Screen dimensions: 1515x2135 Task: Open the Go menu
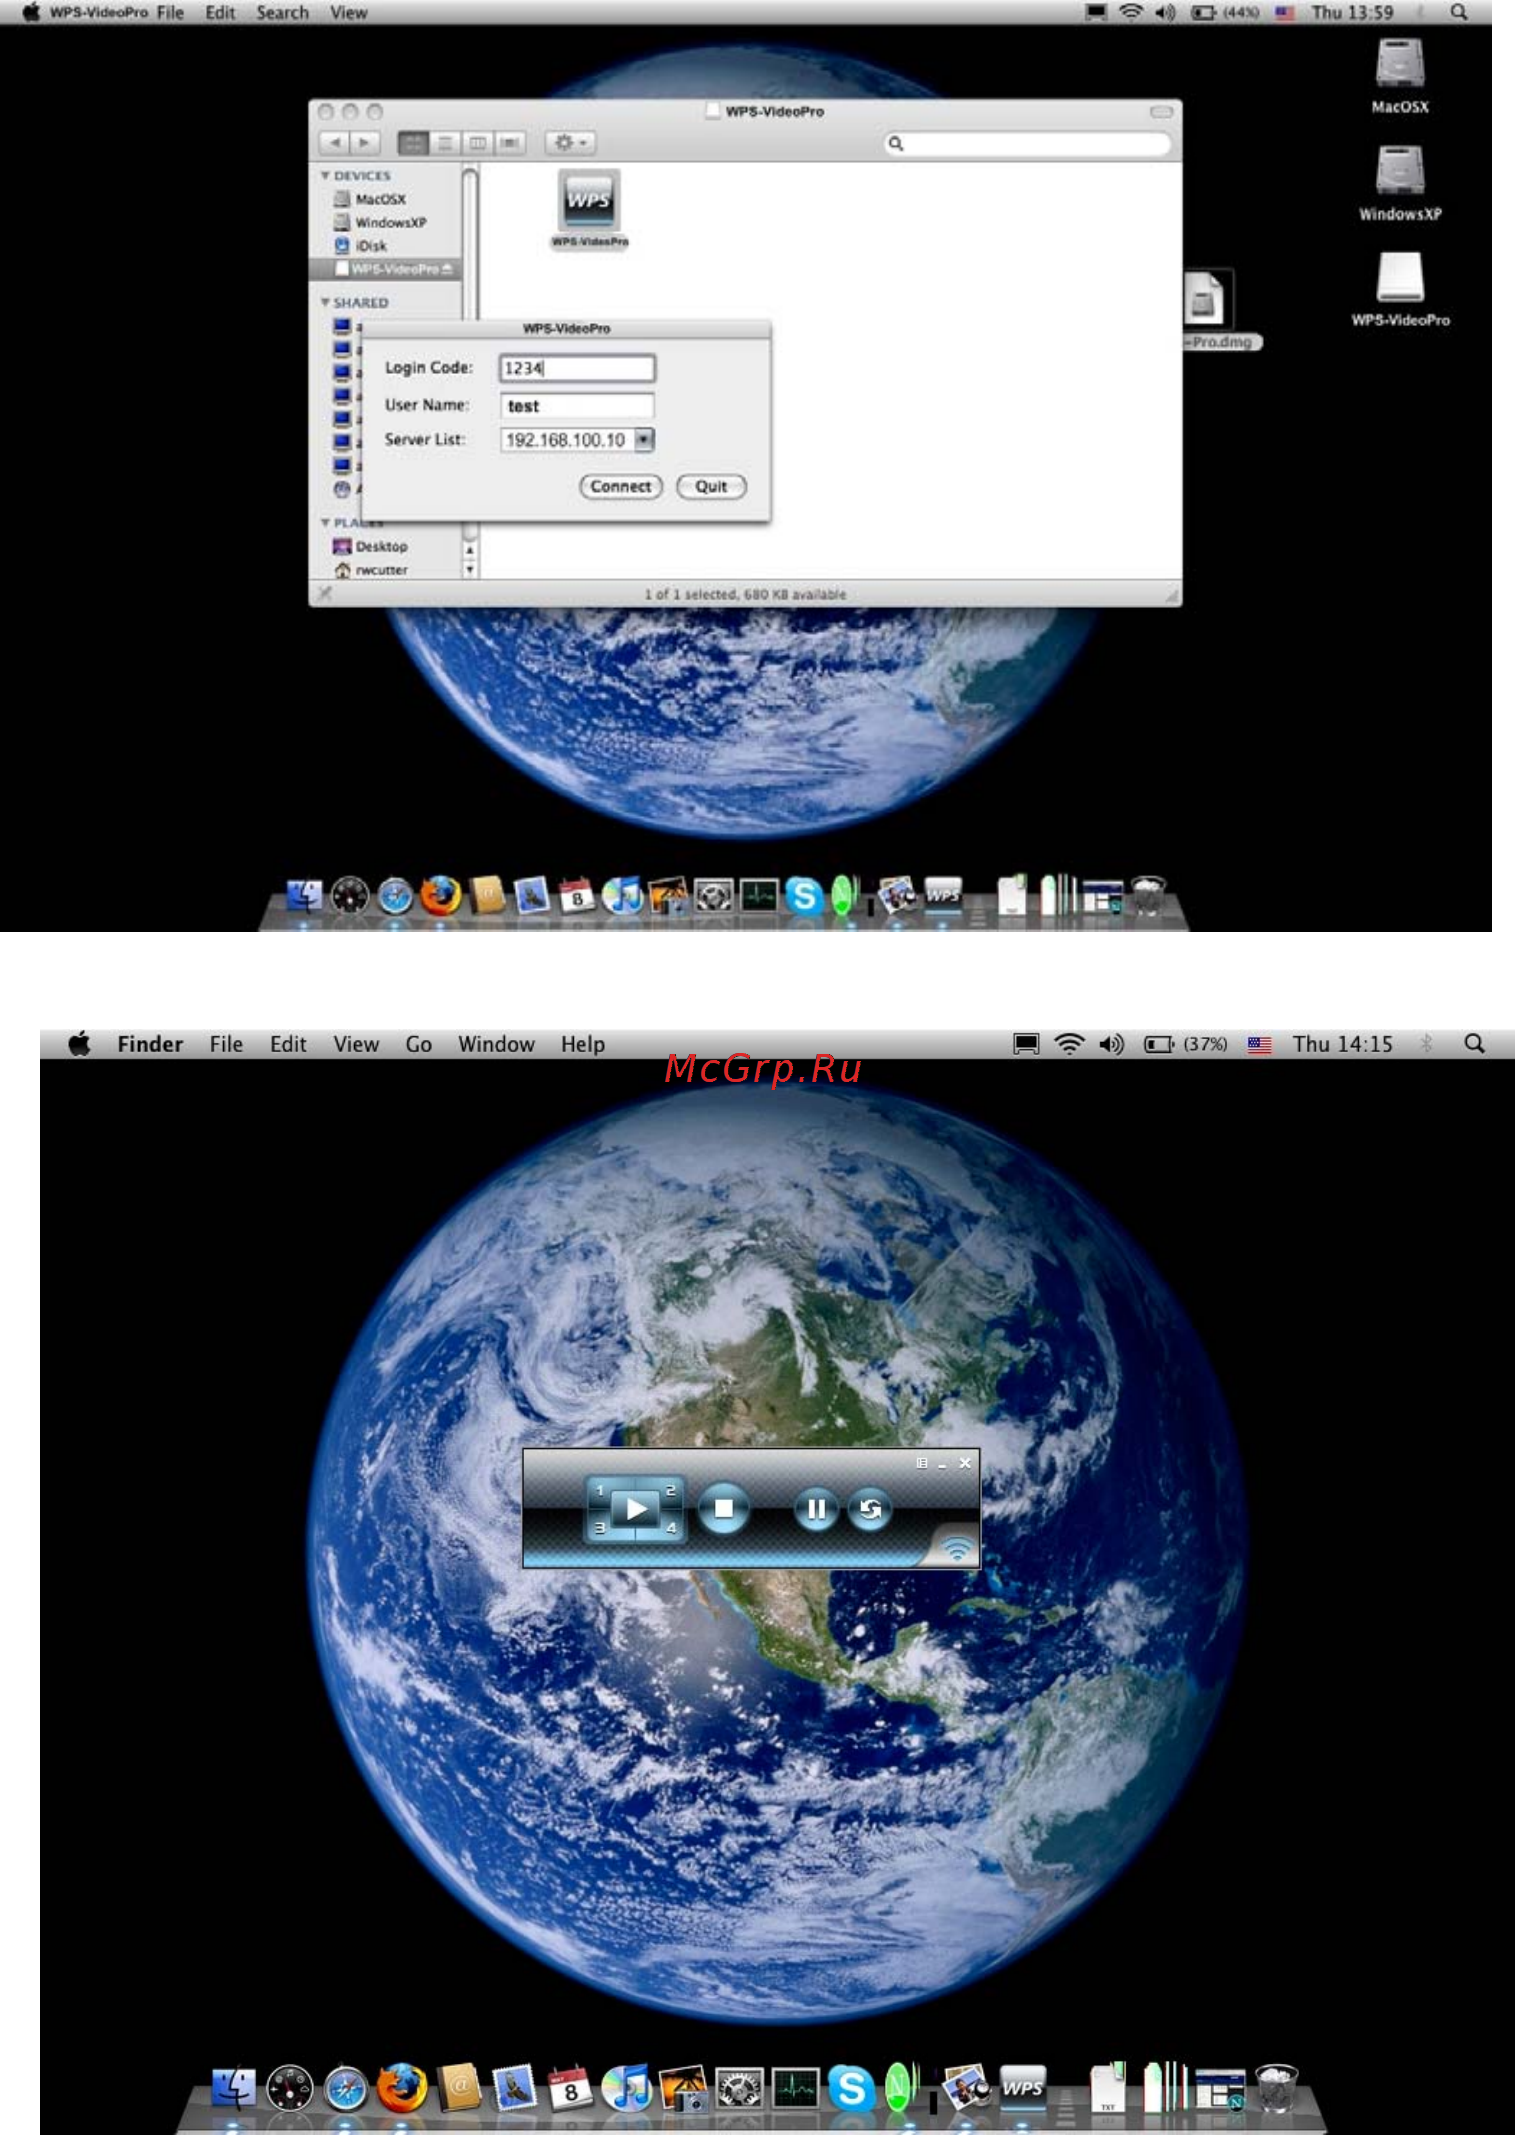[x=419, y=1044]
